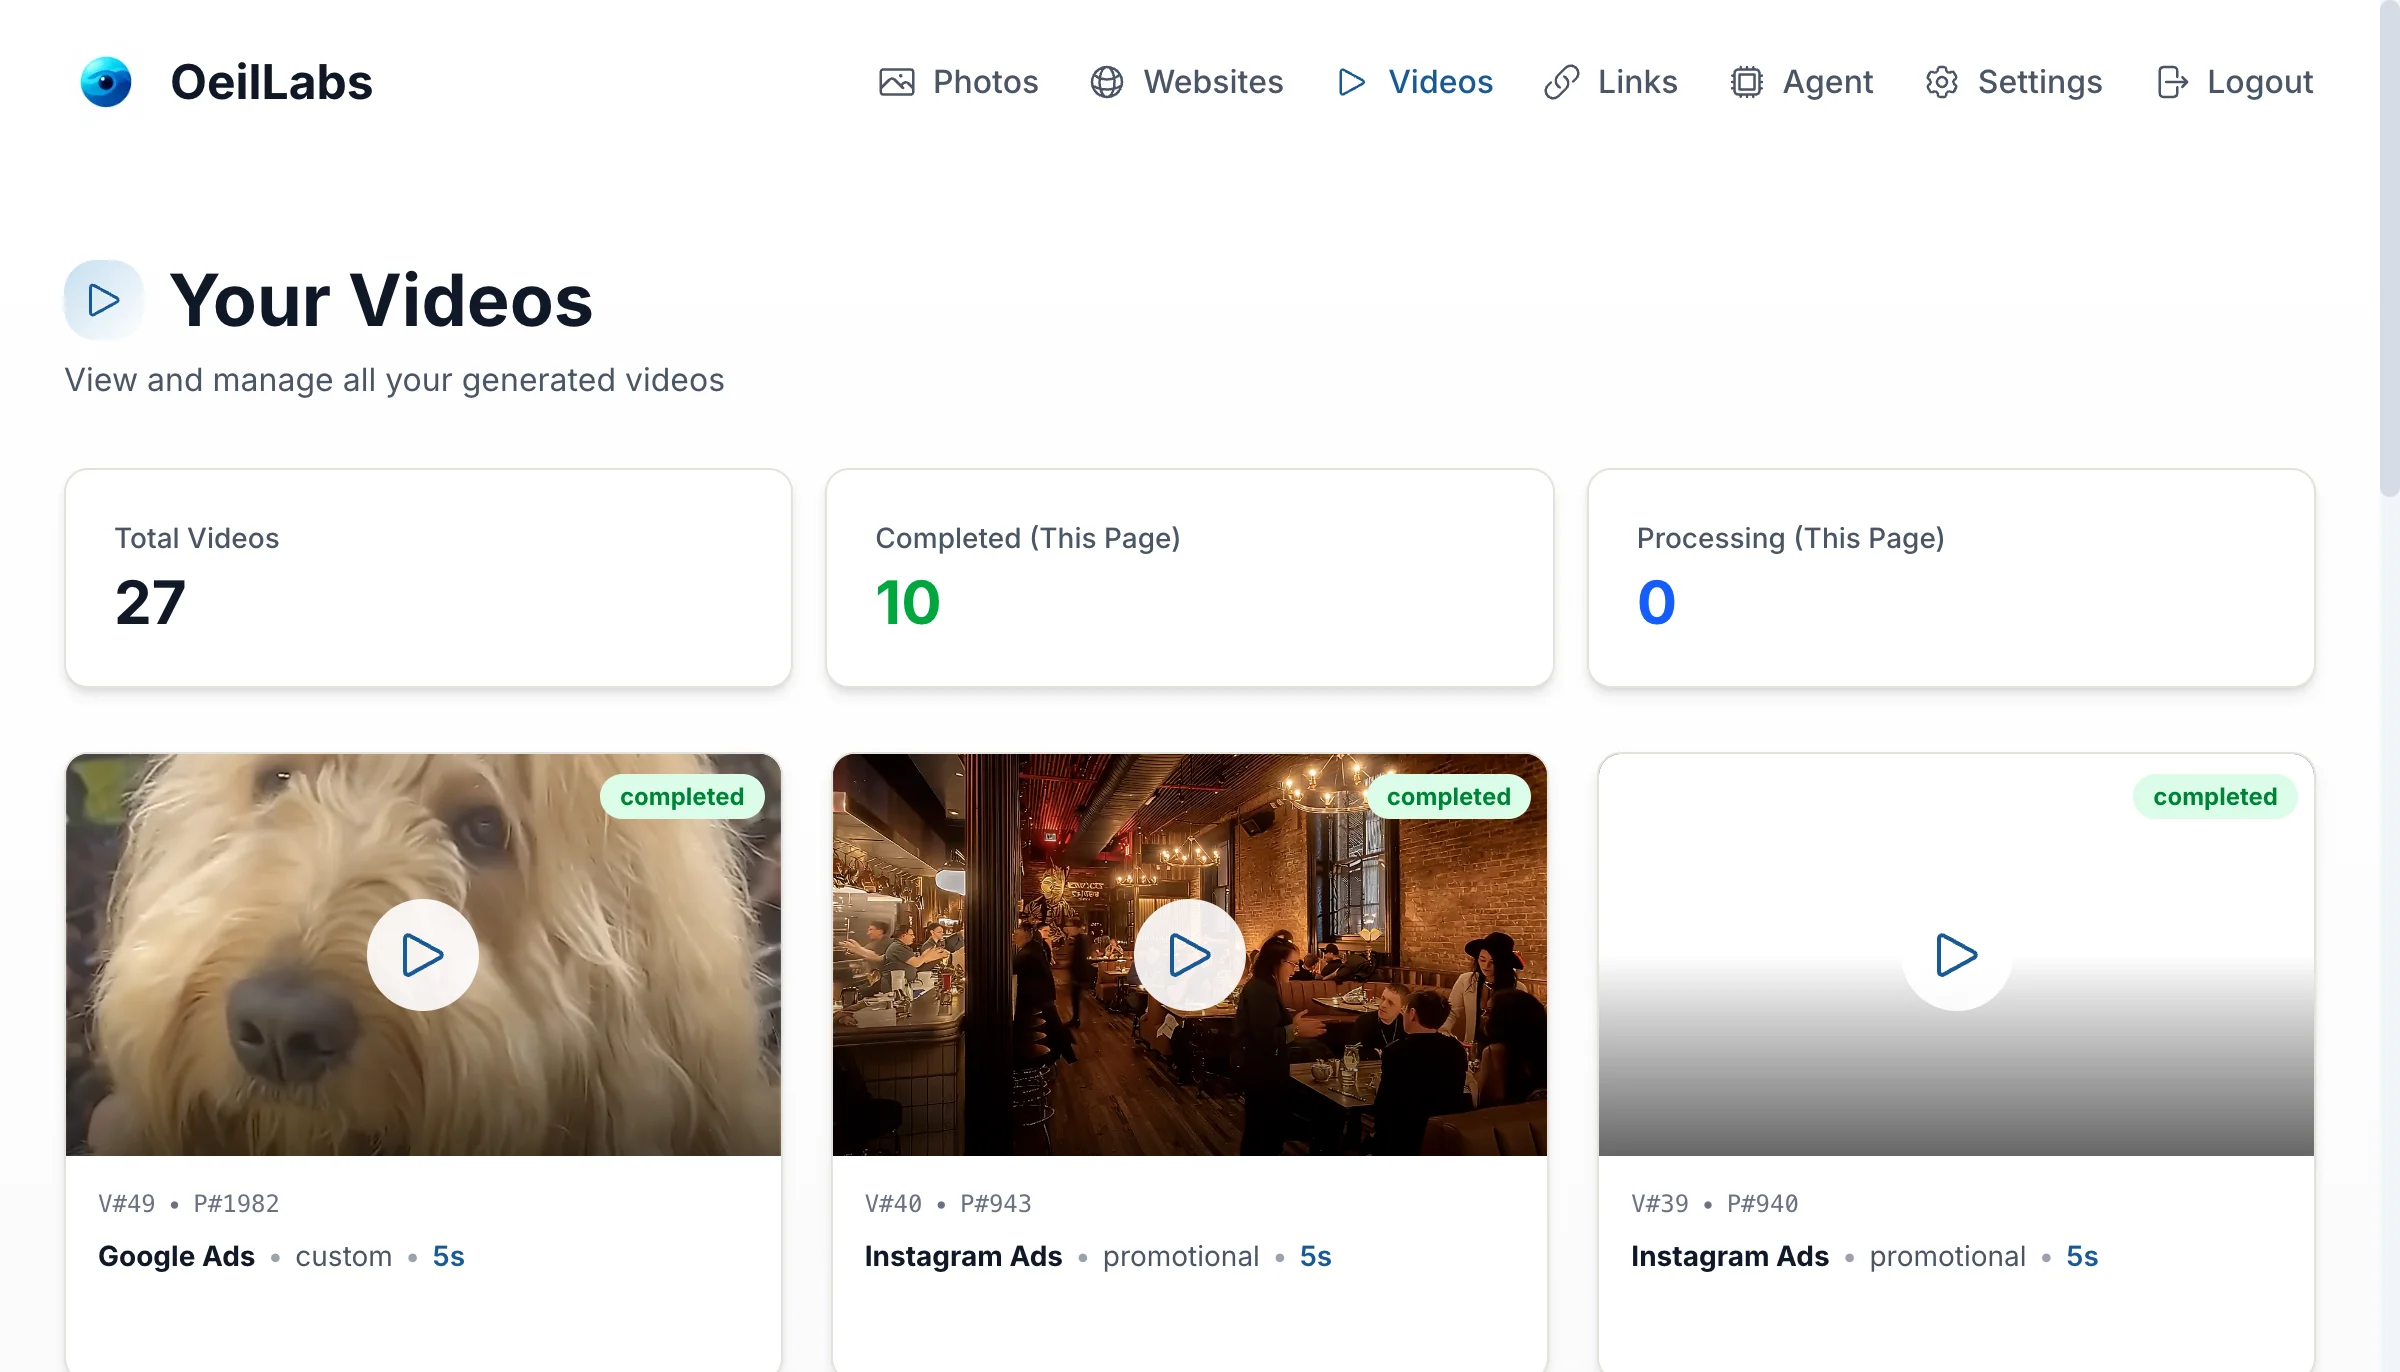Click the dog video thumbnail
2400x1372 pixels.
[x=422, y=954]
